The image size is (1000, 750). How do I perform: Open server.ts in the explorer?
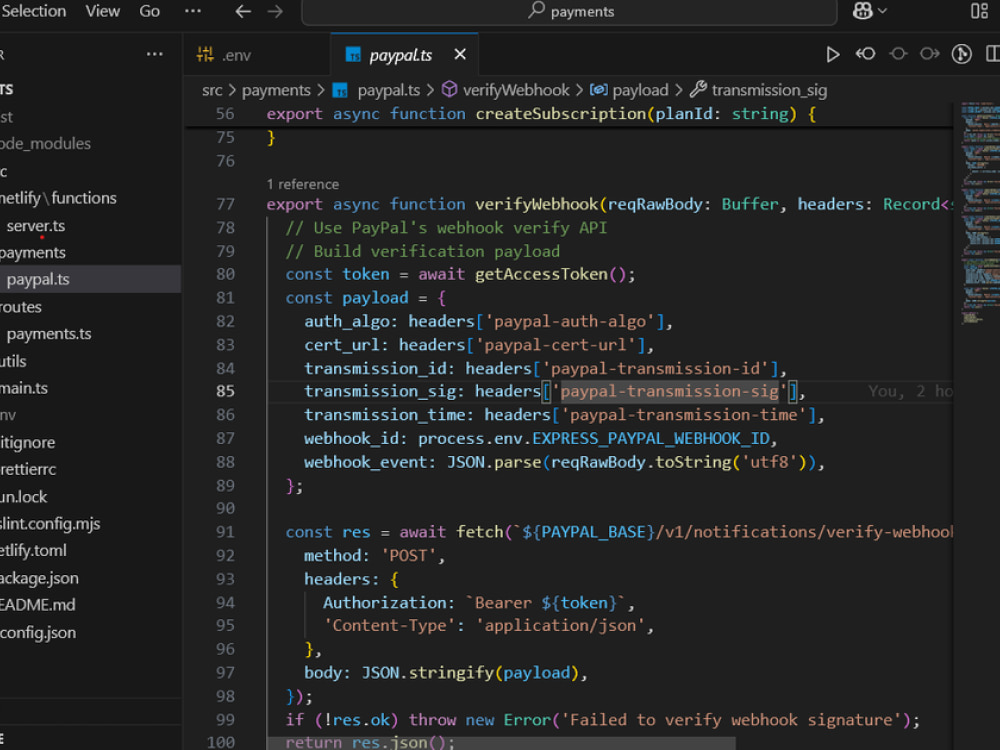coord(36,226)
